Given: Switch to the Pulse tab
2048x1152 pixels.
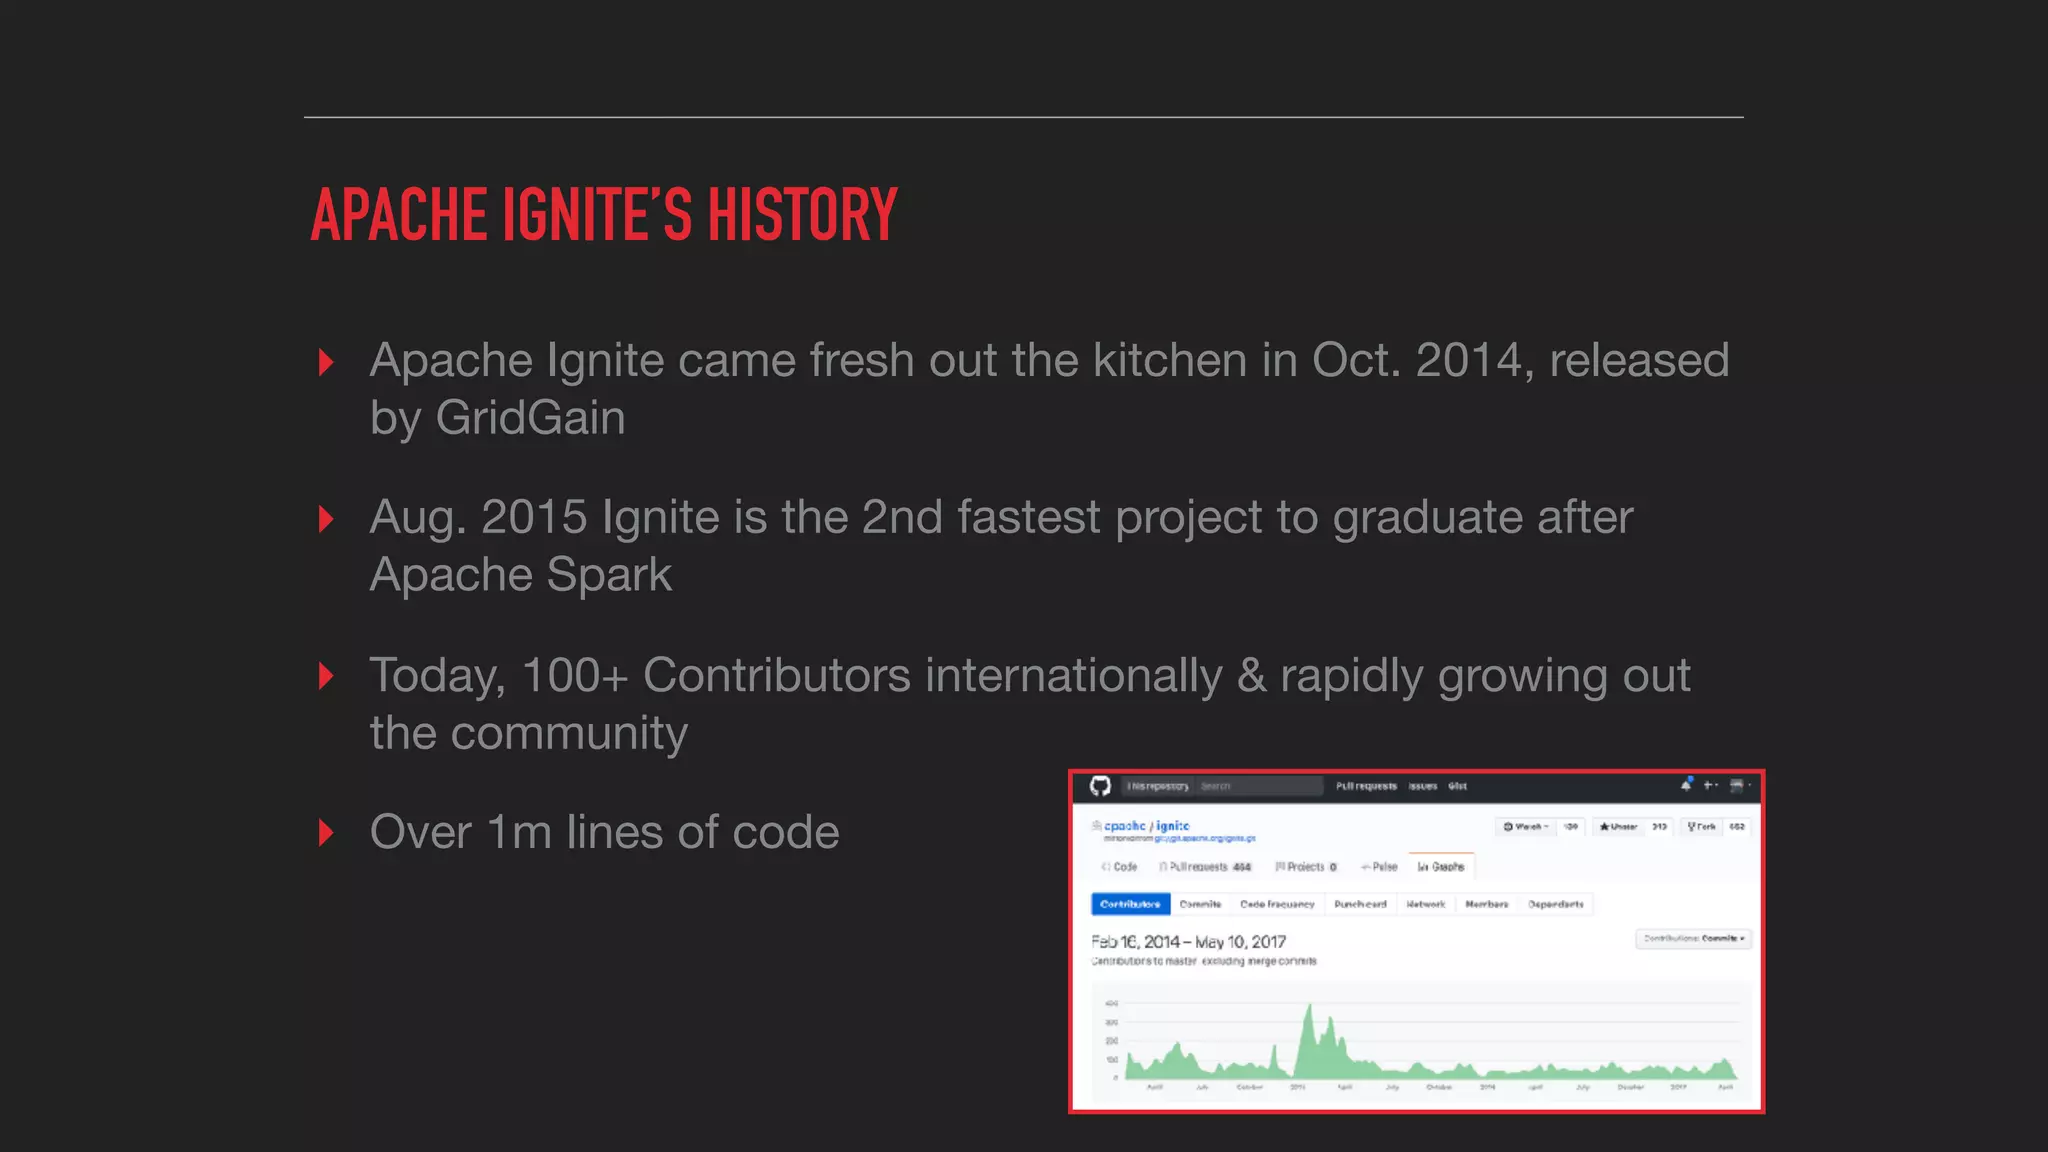Looking at the screenshot, I should pos(1379,867).
